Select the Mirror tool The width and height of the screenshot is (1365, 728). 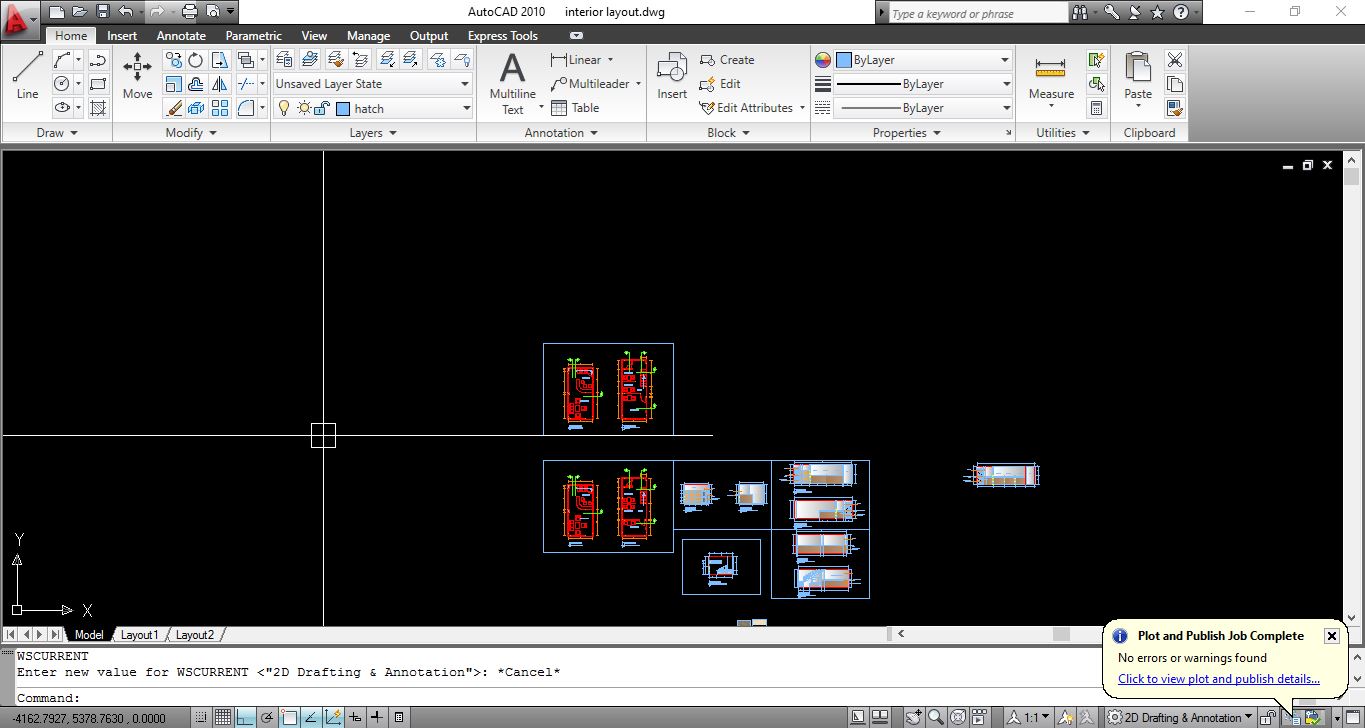click(220, 83)
